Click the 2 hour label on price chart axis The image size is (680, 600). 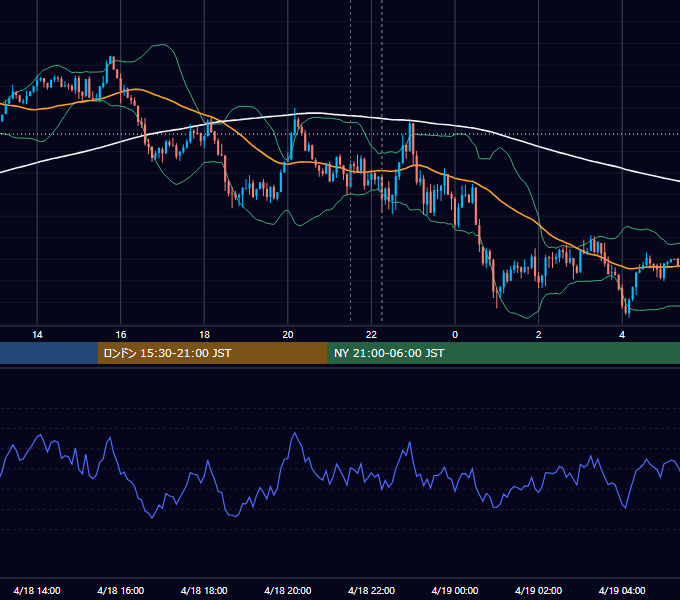(x=539, y=335)
